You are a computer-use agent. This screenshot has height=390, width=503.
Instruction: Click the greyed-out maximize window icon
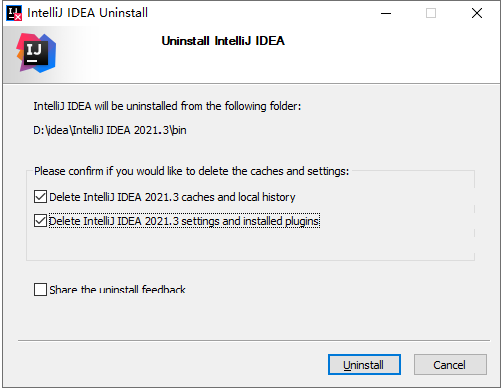pyautogui.click(x=431, y=13)
